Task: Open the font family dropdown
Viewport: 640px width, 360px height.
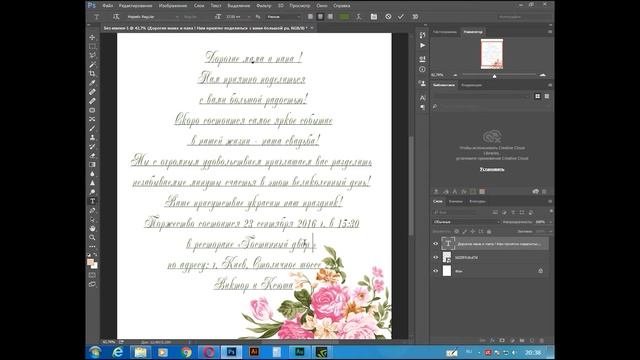Action: (152, 17)
